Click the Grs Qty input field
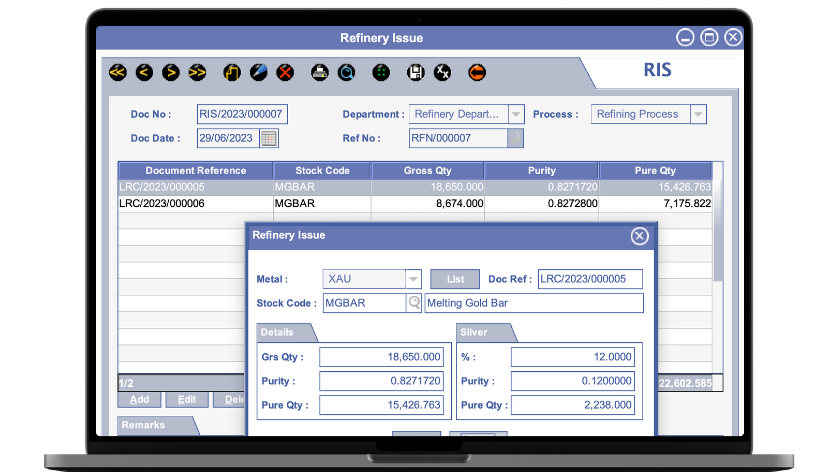The height and width of the screenshot is (472, 840). (381, 356)
